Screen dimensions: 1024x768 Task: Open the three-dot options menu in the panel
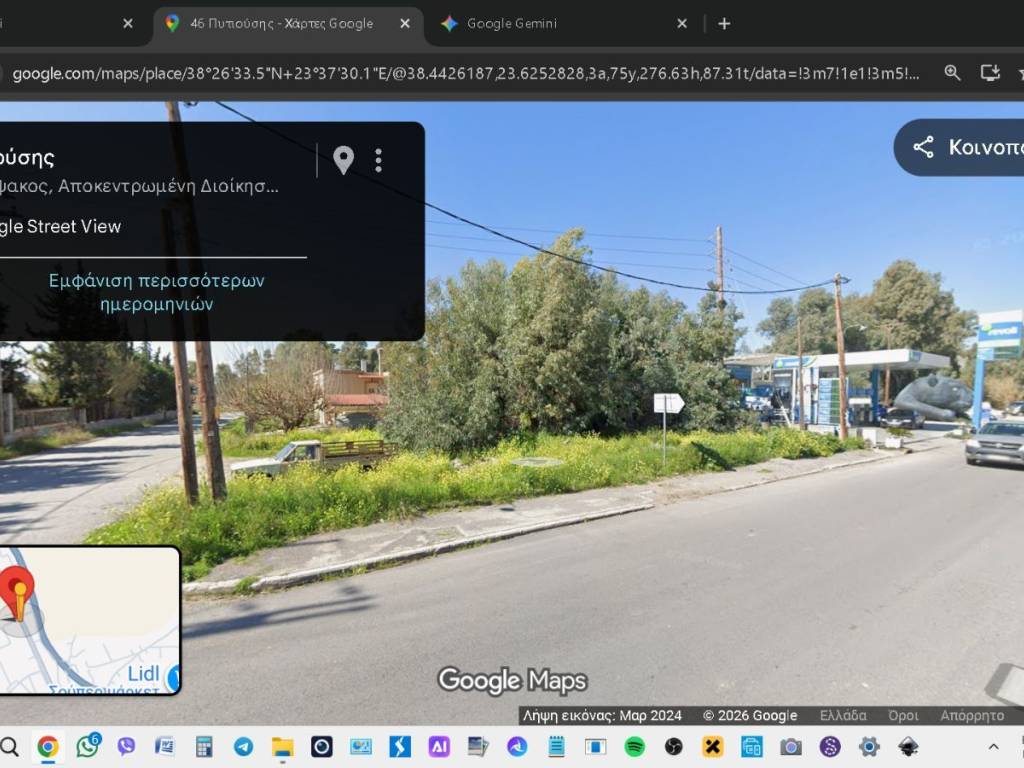pos(378,160)
